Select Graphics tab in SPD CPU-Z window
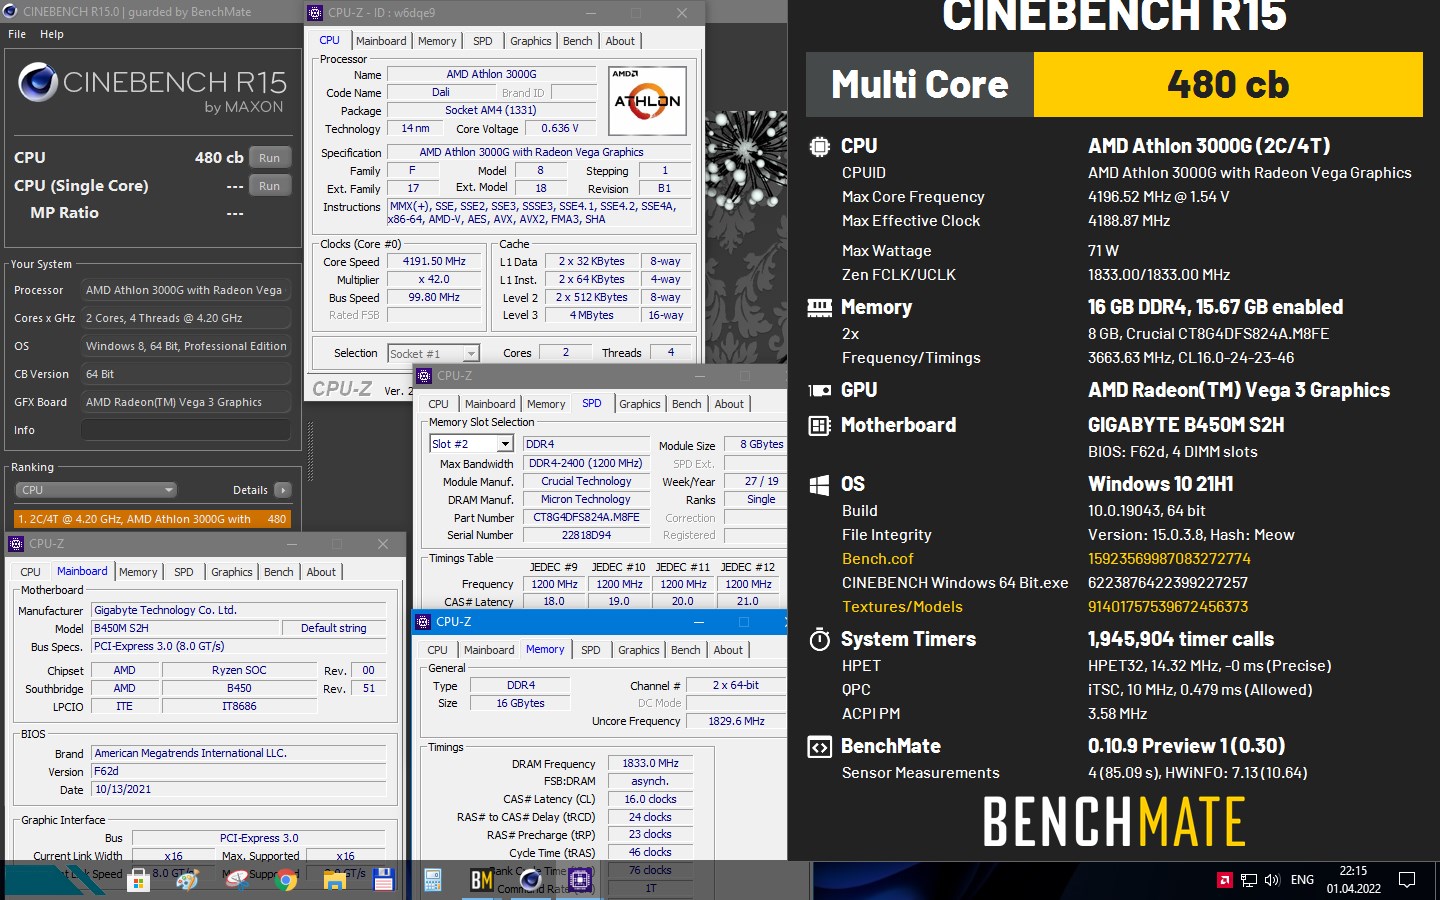Screen dimensions: 1440x900 click(x=640, y=404)
